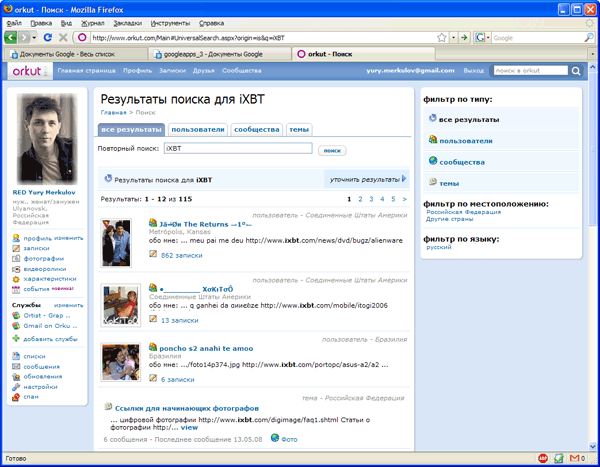Select сообщества results tab
The height and width of the screenshot is (467, 600).
point(257,130)
